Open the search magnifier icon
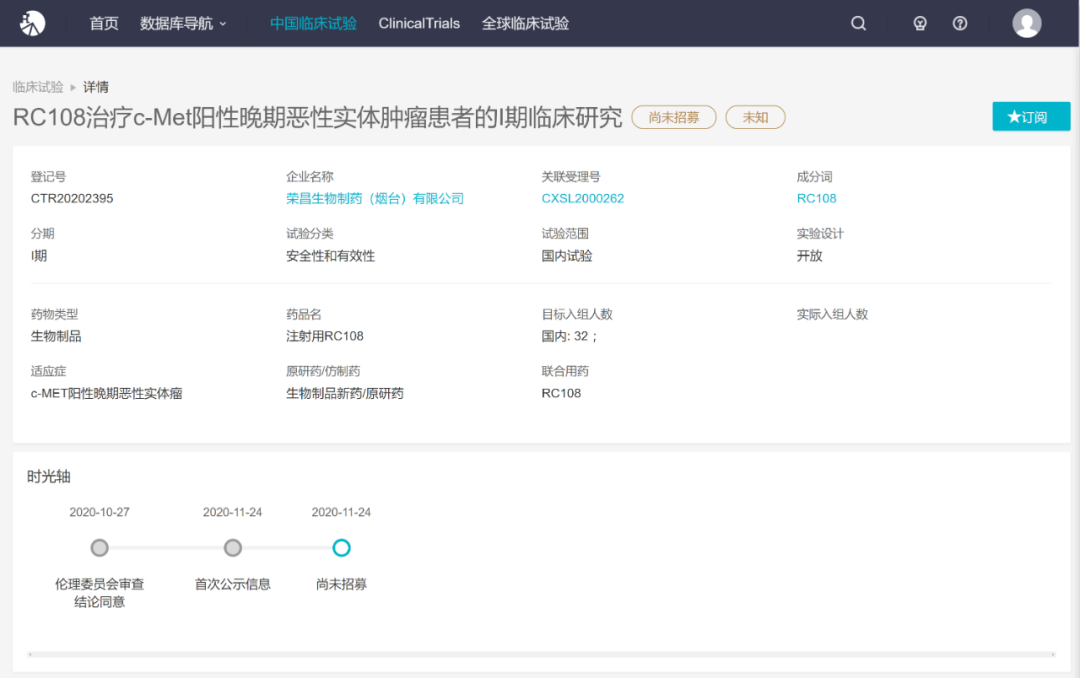The height and width of the screenshot is (678, 1080). coord(858,23)
